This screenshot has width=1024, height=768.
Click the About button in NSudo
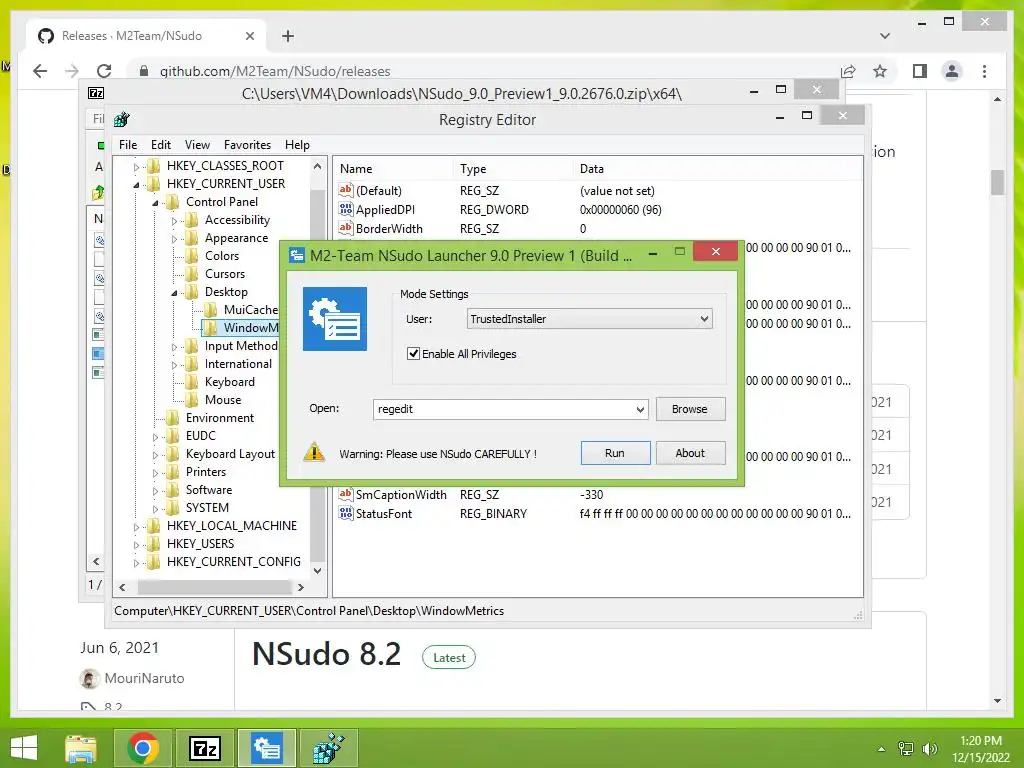coord(690,453)
